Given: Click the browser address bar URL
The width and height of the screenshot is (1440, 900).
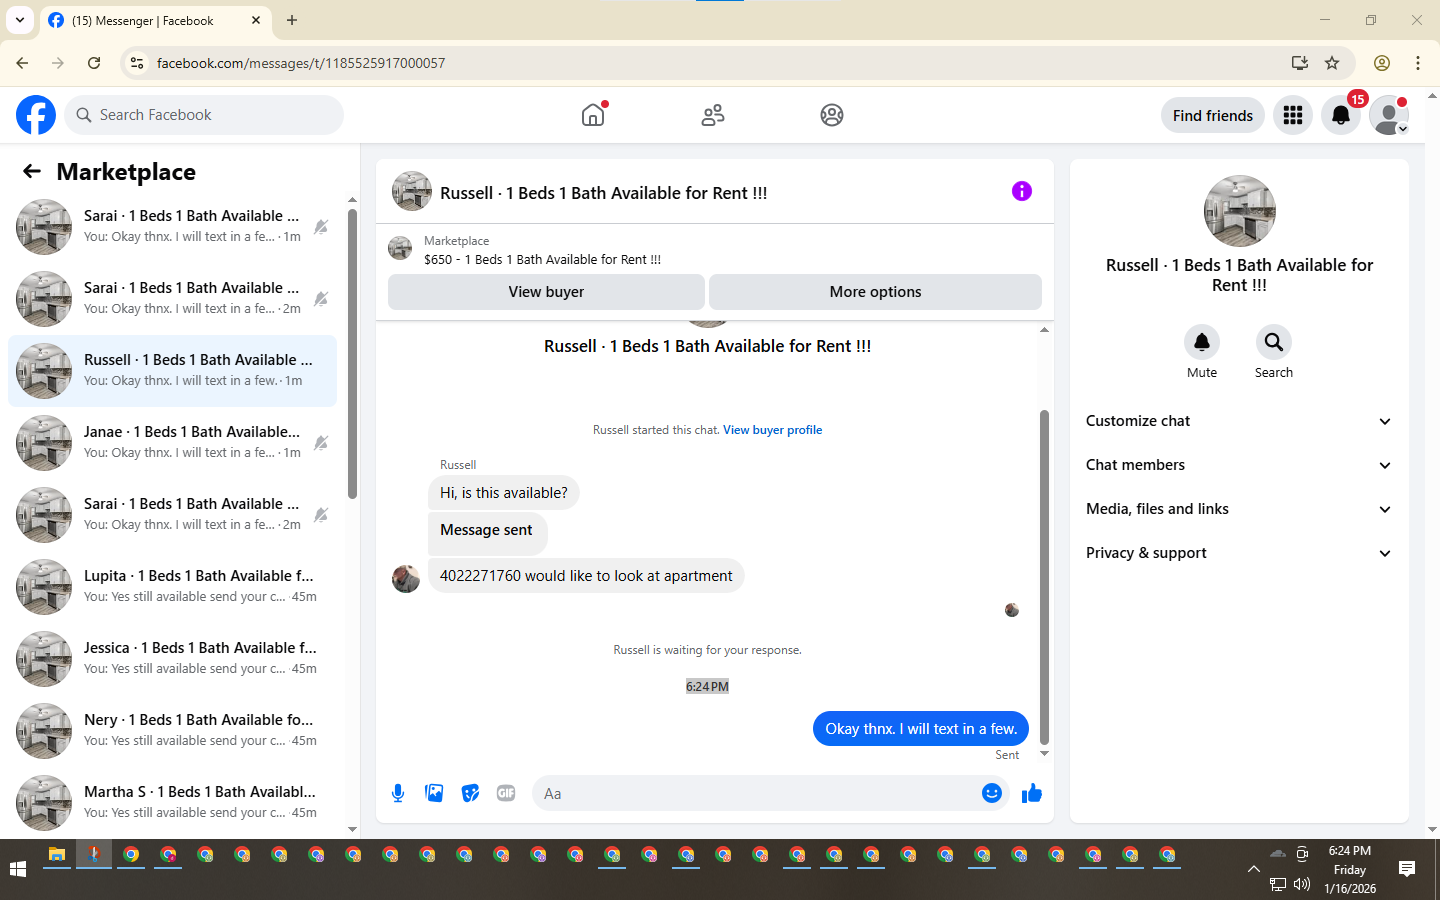Looking at the screenshot, I should tap(301, 63).
